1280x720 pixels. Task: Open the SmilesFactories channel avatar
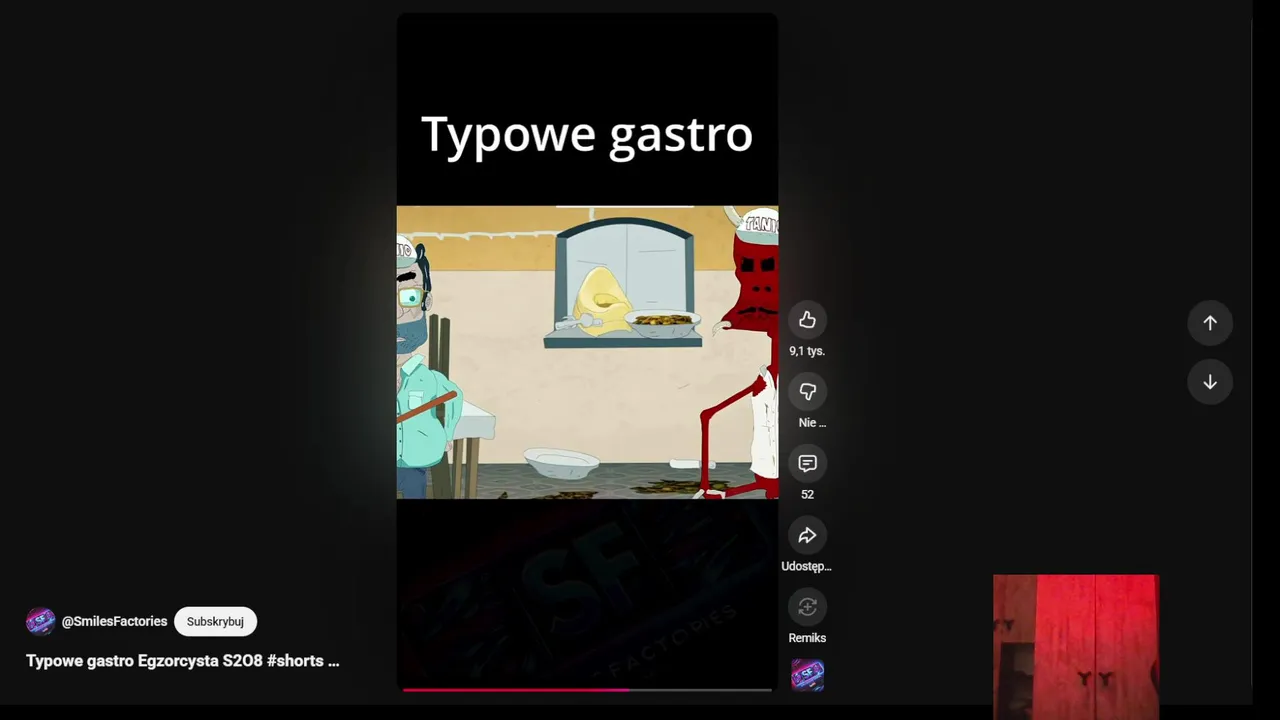[41, 621]
